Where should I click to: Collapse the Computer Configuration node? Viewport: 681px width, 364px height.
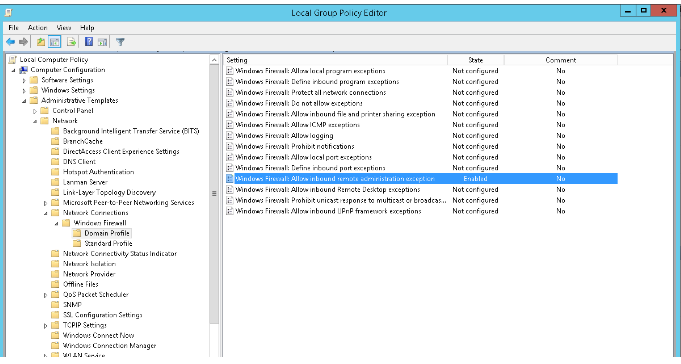(x=13, y=70)
